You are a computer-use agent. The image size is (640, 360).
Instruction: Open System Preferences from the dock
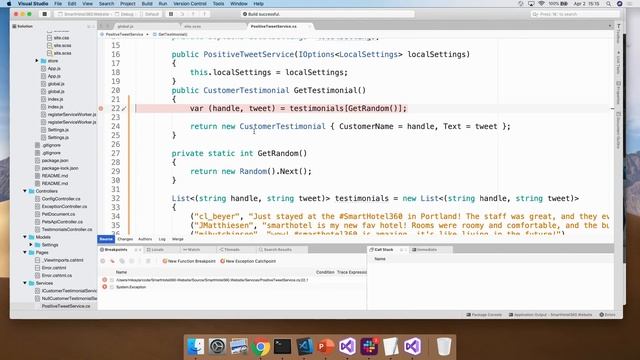coord(217,347)
